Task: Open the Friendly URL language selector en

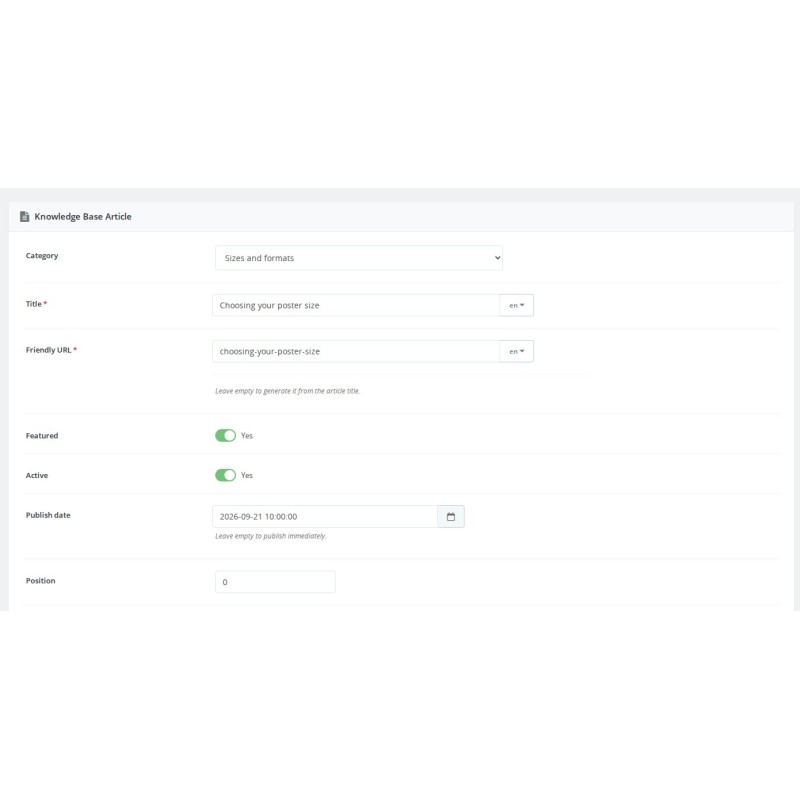Action: (x=516, y=351)
